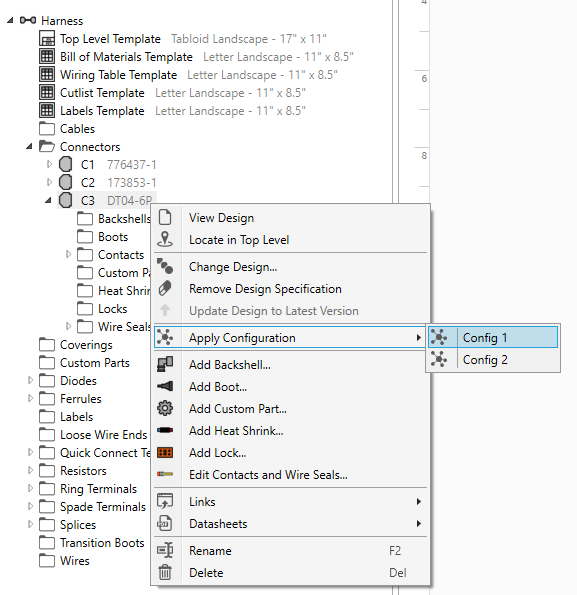Screen dimensions: 577x595
Task: Expand the Ferrules folder
Action: [30, 398]
